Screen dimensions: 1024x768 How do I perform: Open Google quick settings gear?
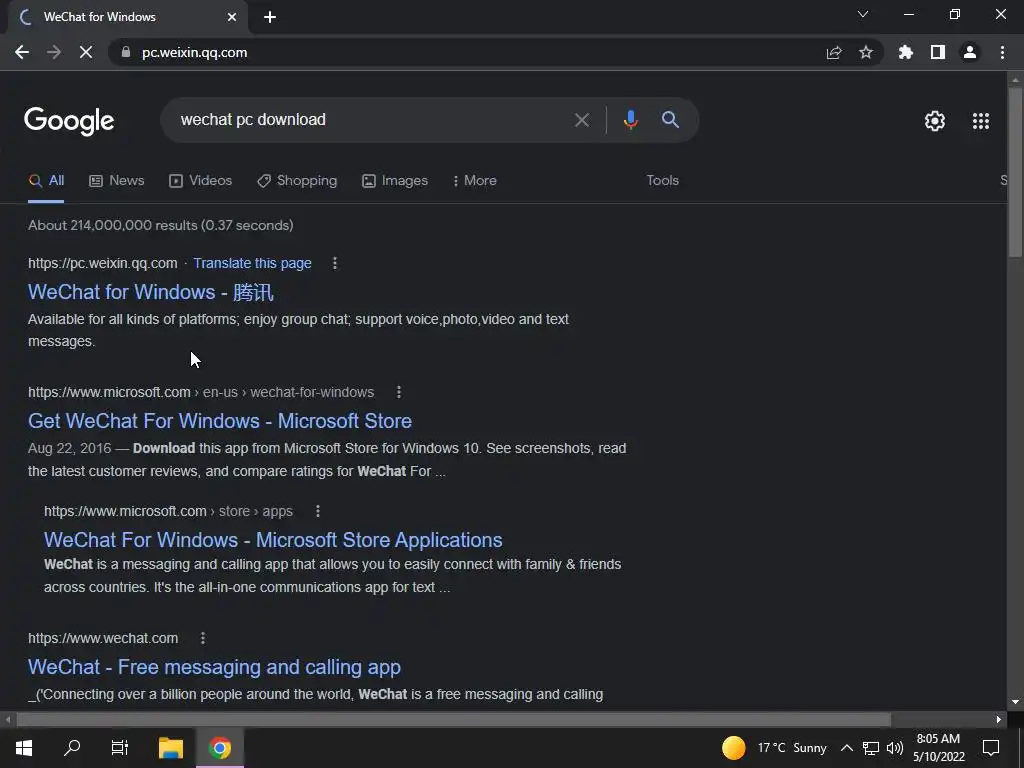coord(935,121)
